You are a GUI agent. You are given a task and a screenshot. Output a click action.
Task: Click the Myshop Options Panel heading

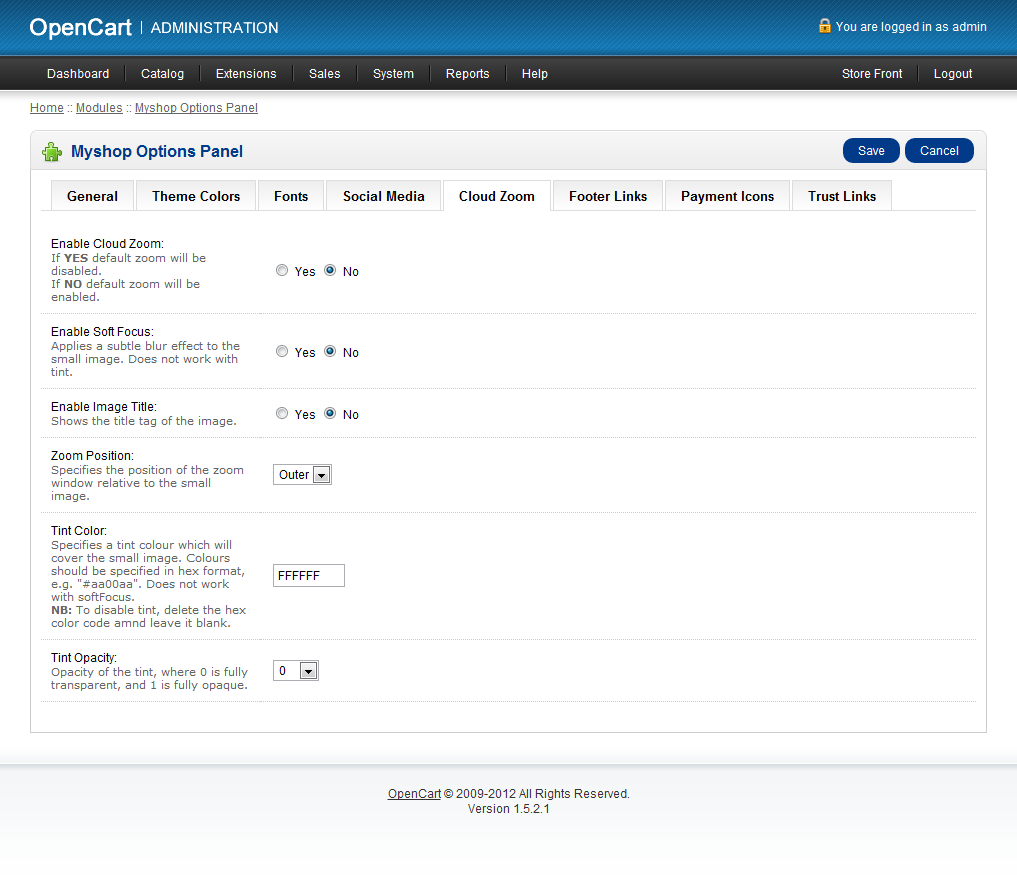tap(157, 151)
